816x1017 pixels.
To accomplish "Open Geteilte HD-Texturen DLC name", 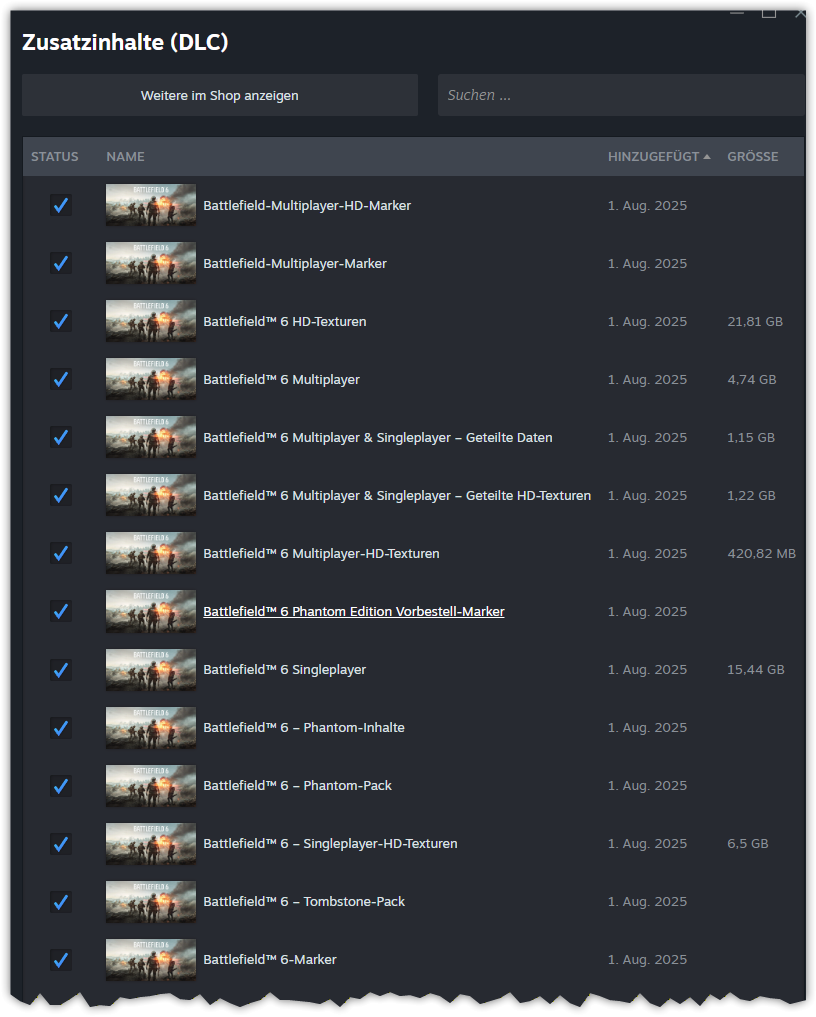I will [x=397, y=496].
